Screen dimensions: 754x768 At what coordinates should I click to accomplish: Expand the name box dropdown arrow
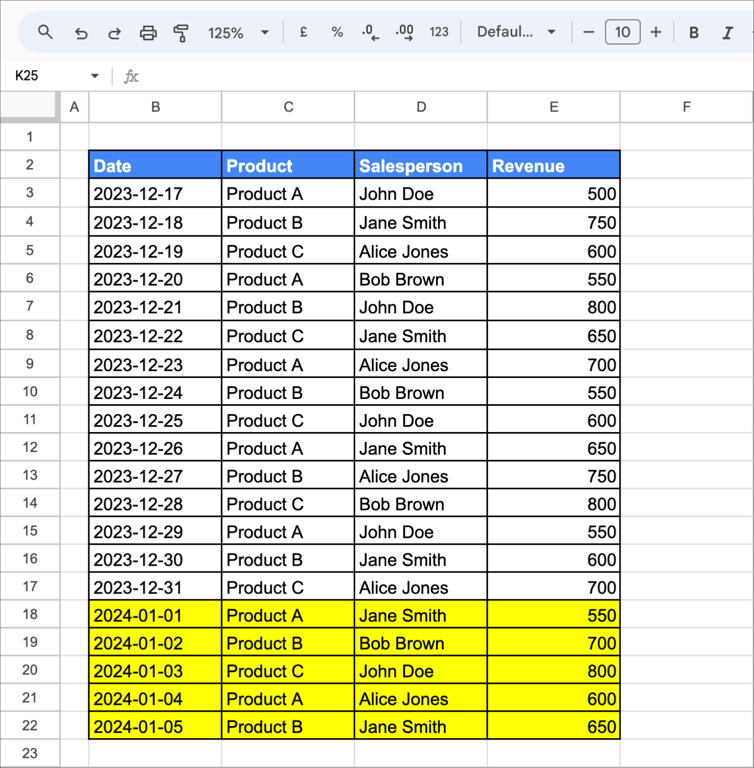[95, 75]
